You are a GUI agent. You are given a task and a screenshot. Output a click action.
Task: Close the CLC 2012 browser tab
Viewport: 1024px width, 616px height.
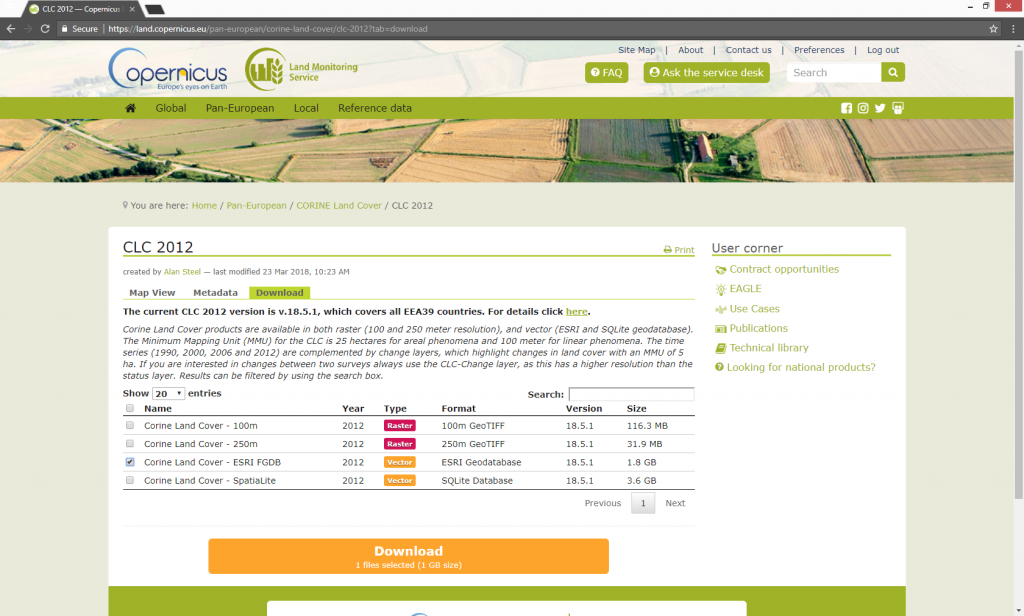click(x=133, y=9)
